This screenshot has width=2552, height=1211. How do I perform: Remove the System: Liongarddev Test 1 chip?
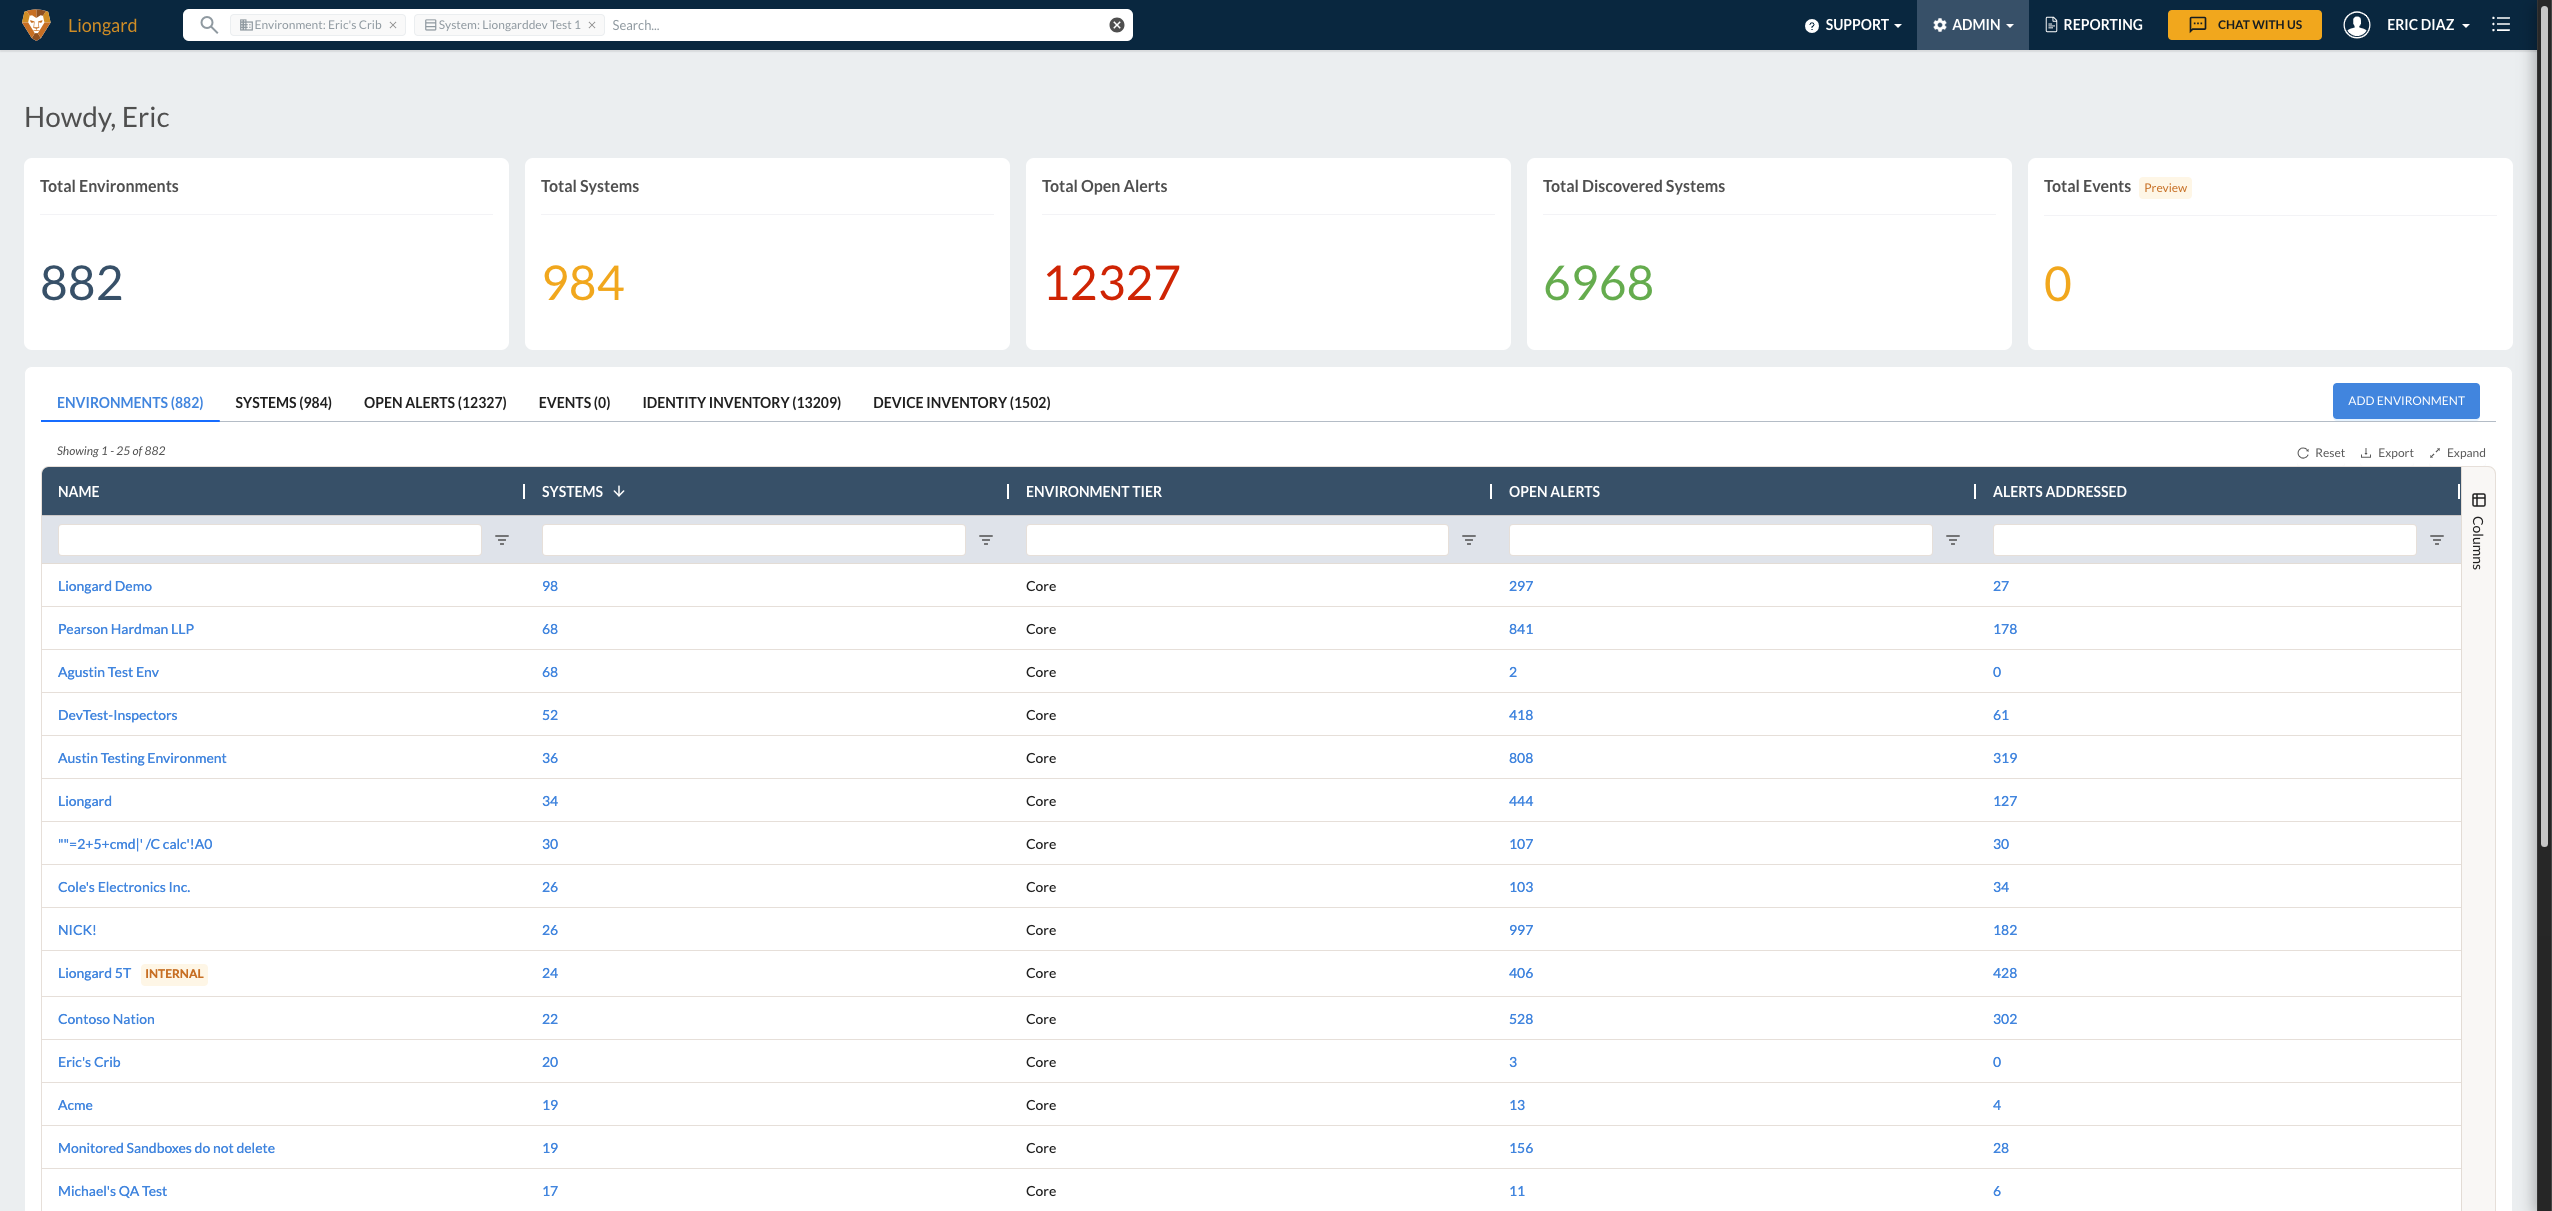pos(592,25)
